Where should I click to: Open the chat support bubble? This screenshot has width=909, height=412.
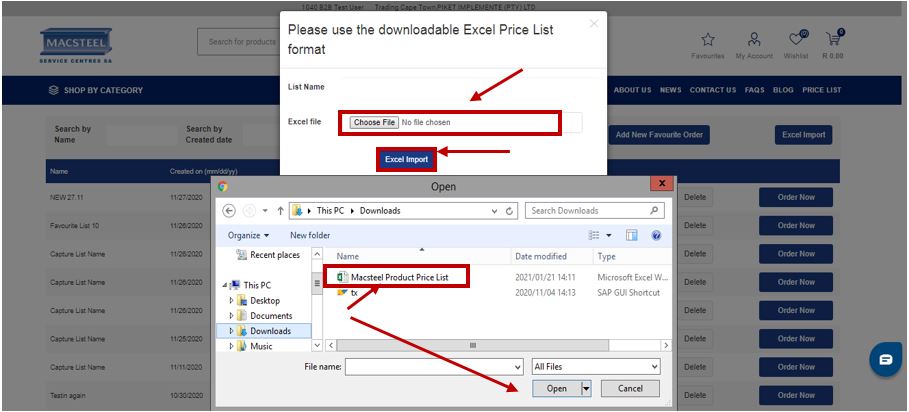coord(884,359)
